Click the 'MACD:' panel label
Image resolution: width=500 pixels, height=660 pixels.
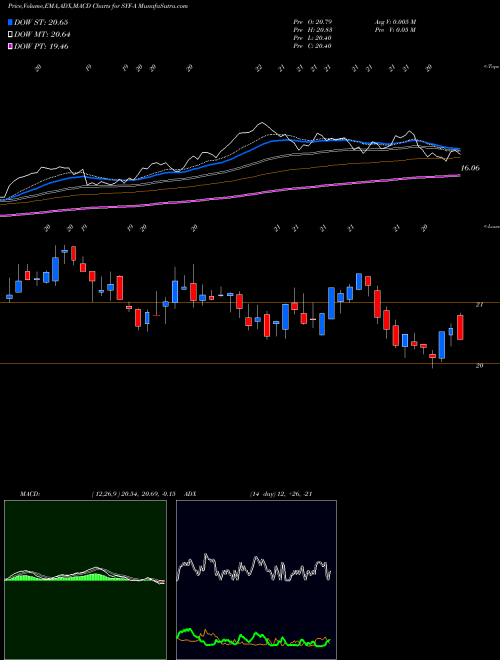[30, 494]
